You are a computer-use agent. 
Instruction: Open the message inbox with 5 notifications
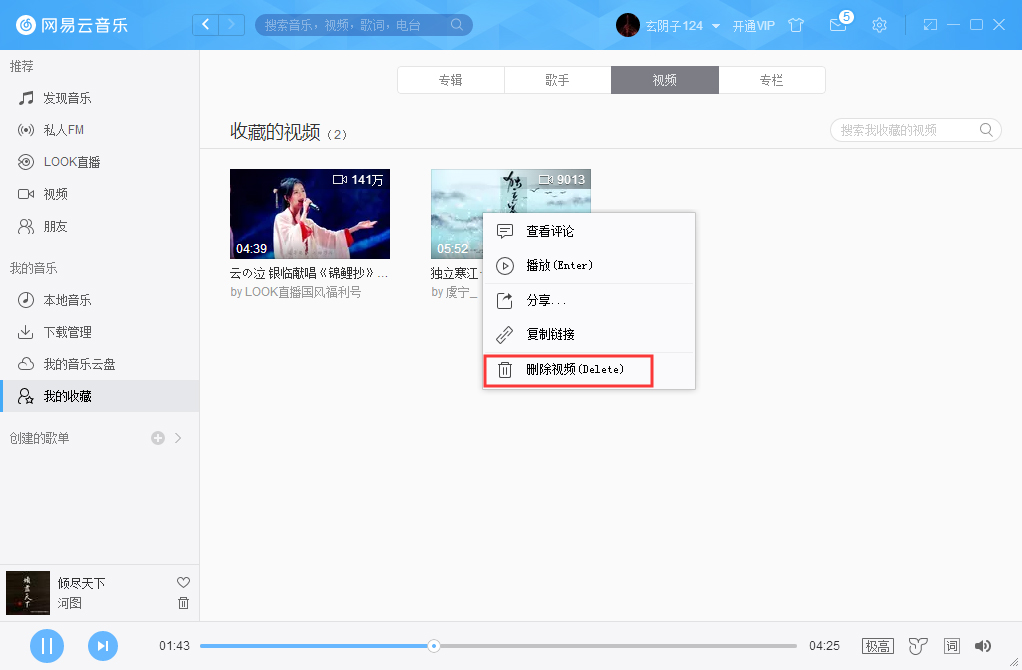point(838,25)
